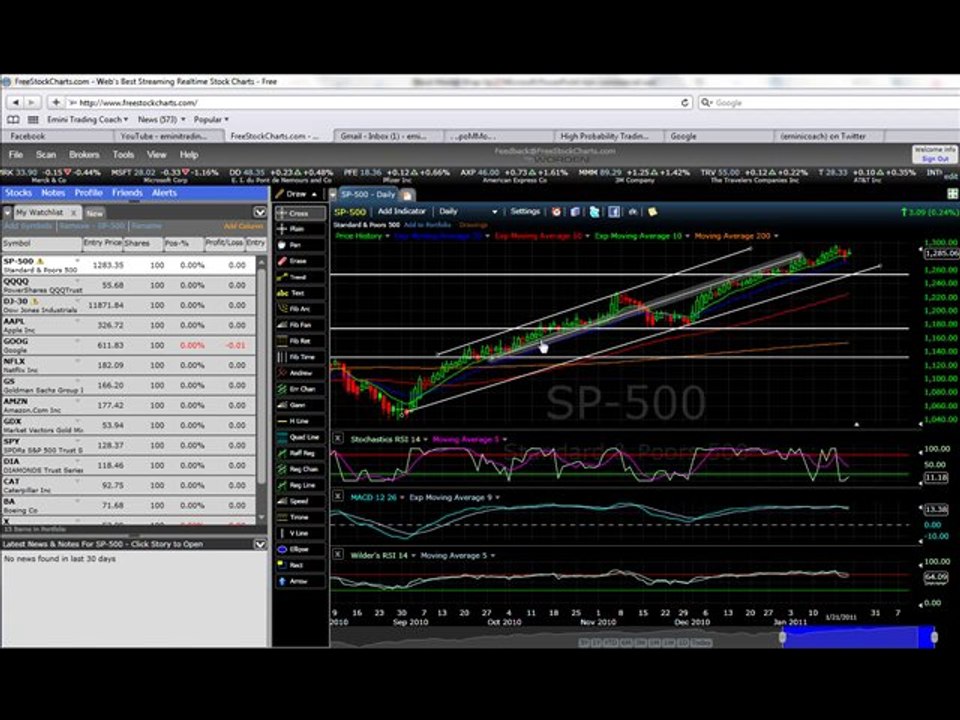
Task: Click the Add Column link
Action: tap(242, 226)
